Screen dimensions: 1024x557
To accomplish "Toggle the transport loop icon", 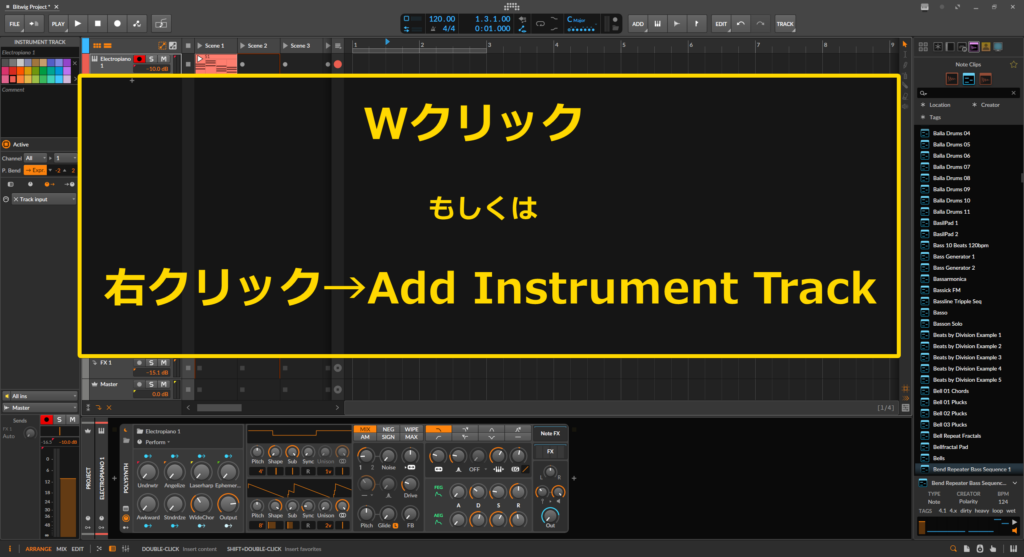I will (540, 24).
